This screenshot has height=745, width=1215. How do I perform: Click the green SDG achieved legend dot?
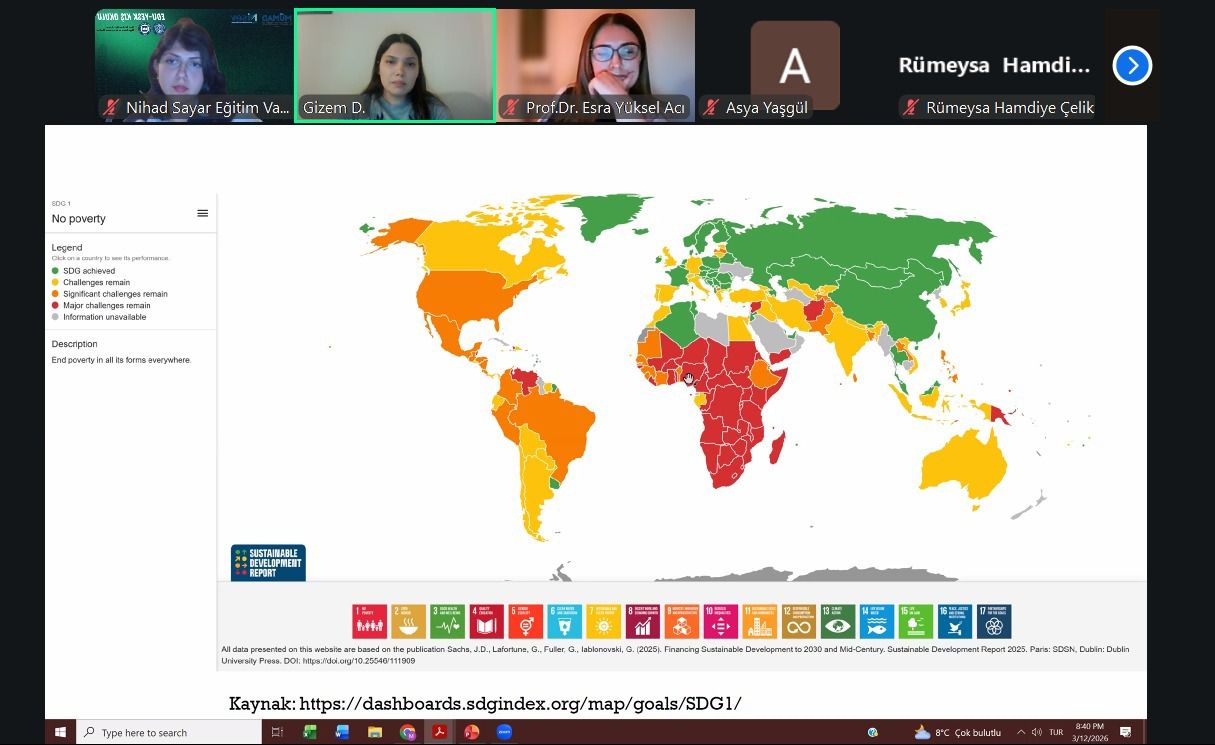click(x=56, y=271)
